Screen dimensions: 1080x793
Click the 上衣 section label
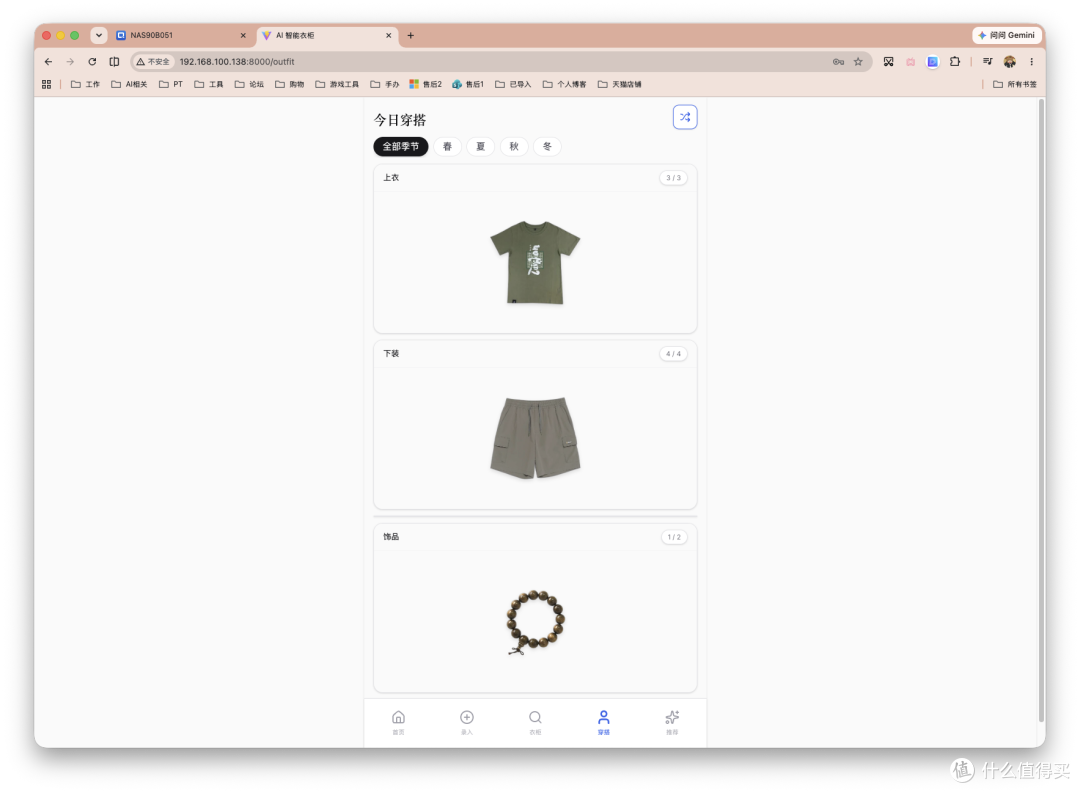point(391,177)
